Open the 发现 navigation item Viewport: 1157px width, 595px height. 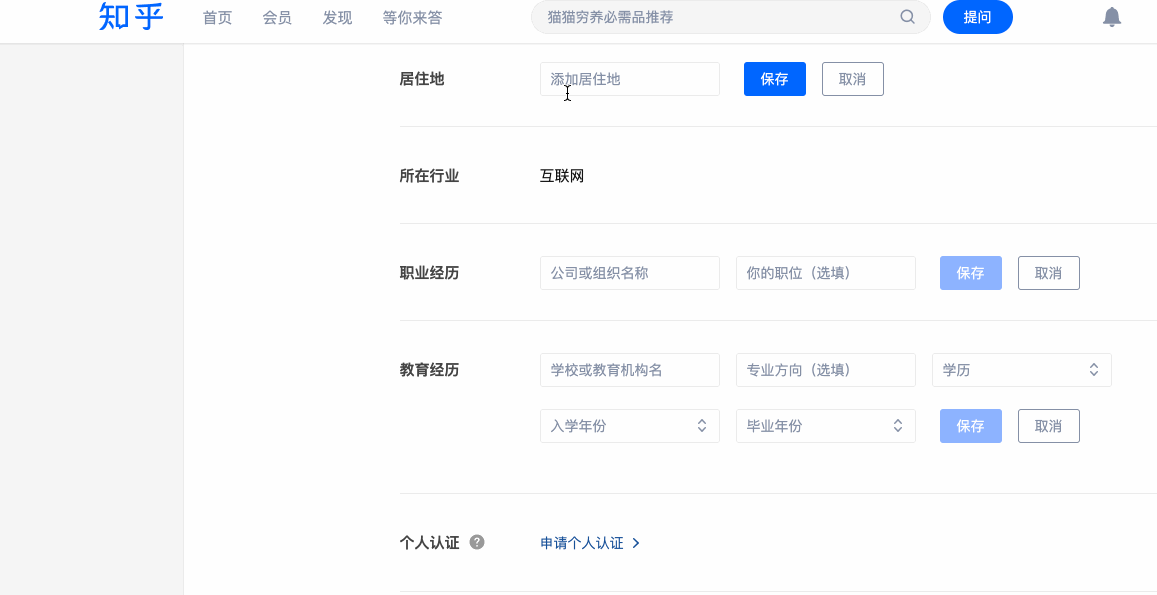[337, 18]
